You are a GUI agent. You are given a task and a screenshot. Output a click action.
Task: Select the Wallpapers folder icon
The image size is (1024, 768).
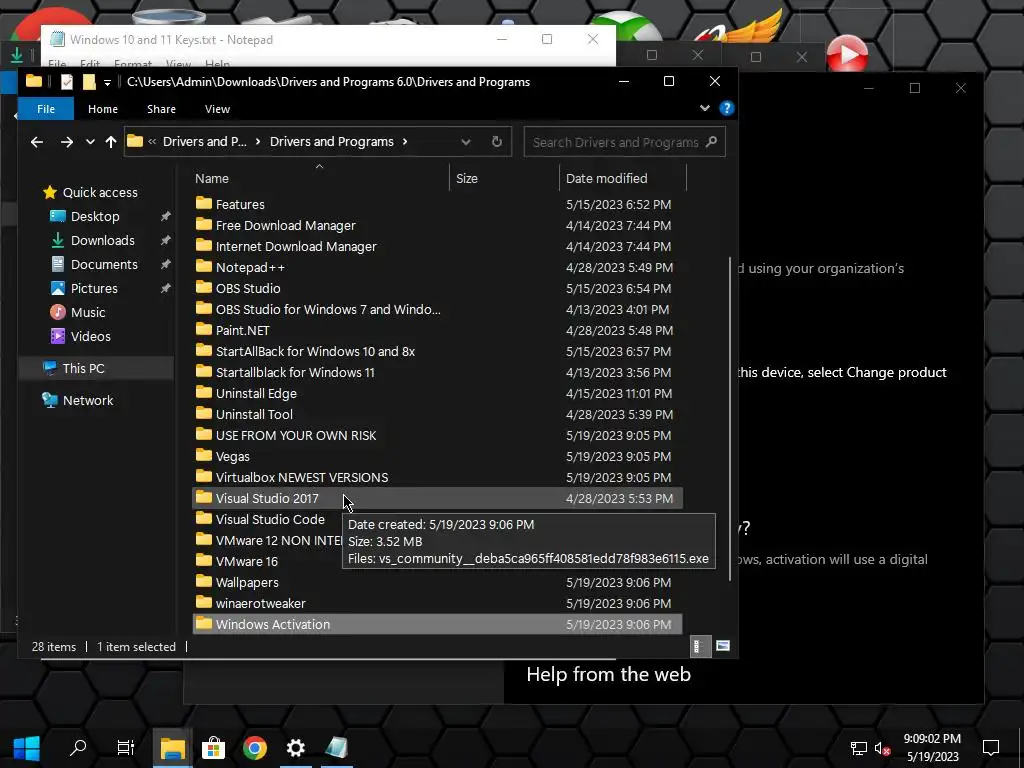[x=204, y=581]
